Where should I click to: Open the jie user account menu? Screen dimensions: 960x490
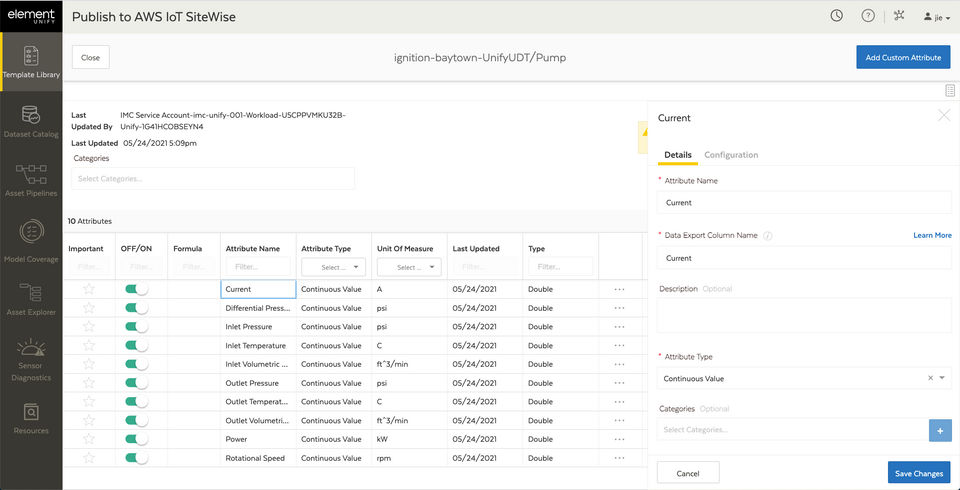point(937,17)
